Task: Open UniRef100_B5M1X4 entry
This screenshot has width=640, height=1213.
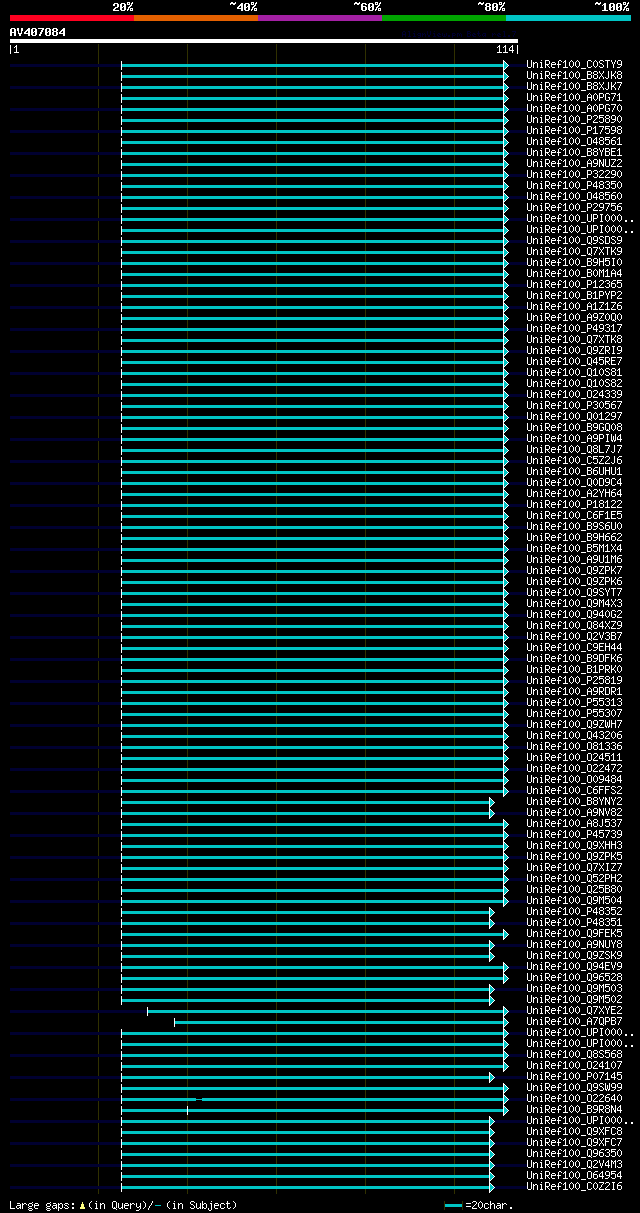Action: (x=574, y=548)
